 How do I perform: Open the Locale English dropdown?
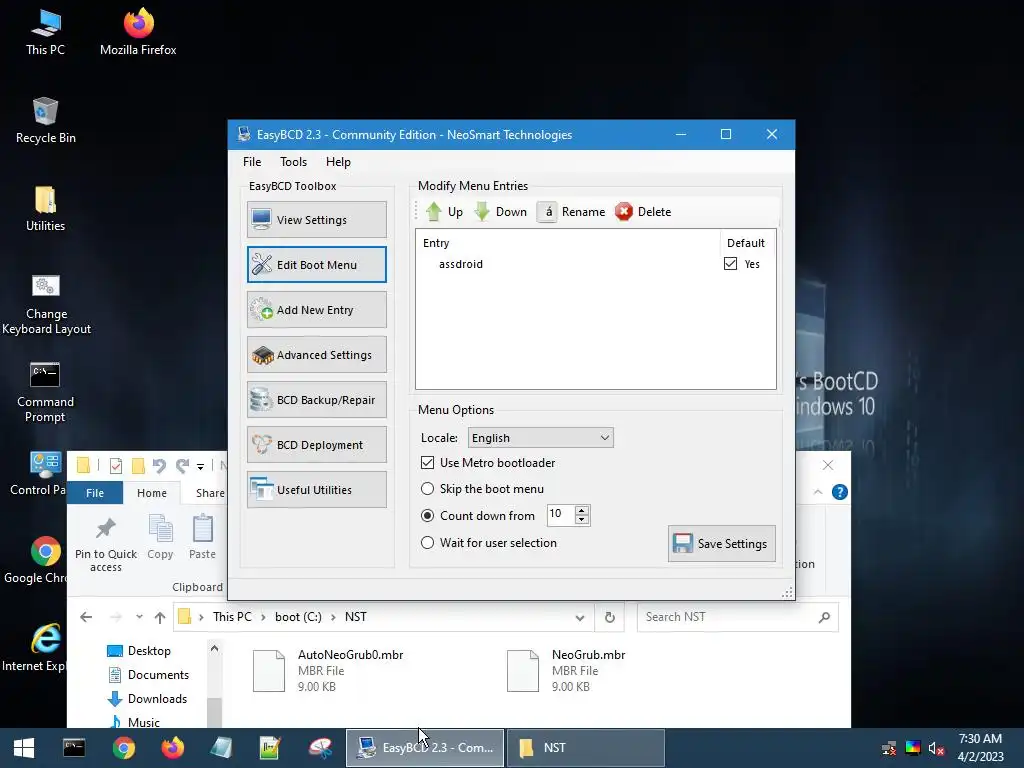pos(540,438)
